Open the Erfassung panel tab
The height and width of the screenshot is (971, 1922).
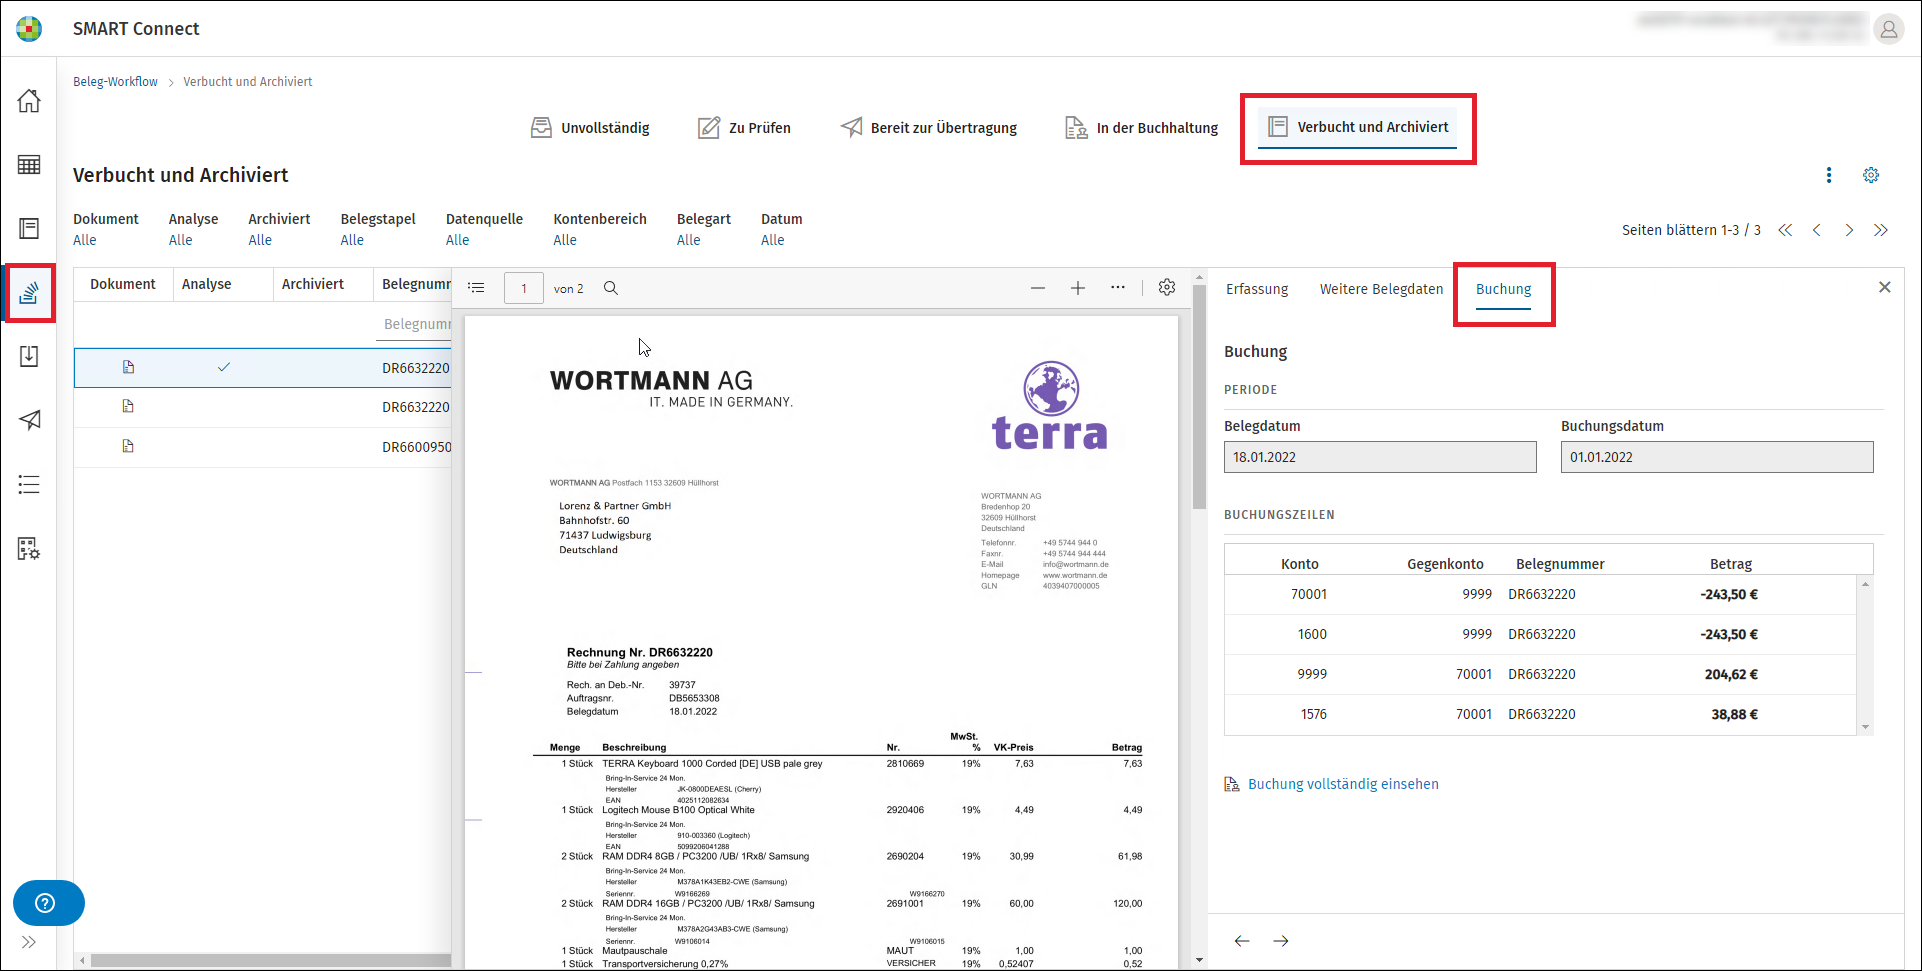[x=1257, y=289]
